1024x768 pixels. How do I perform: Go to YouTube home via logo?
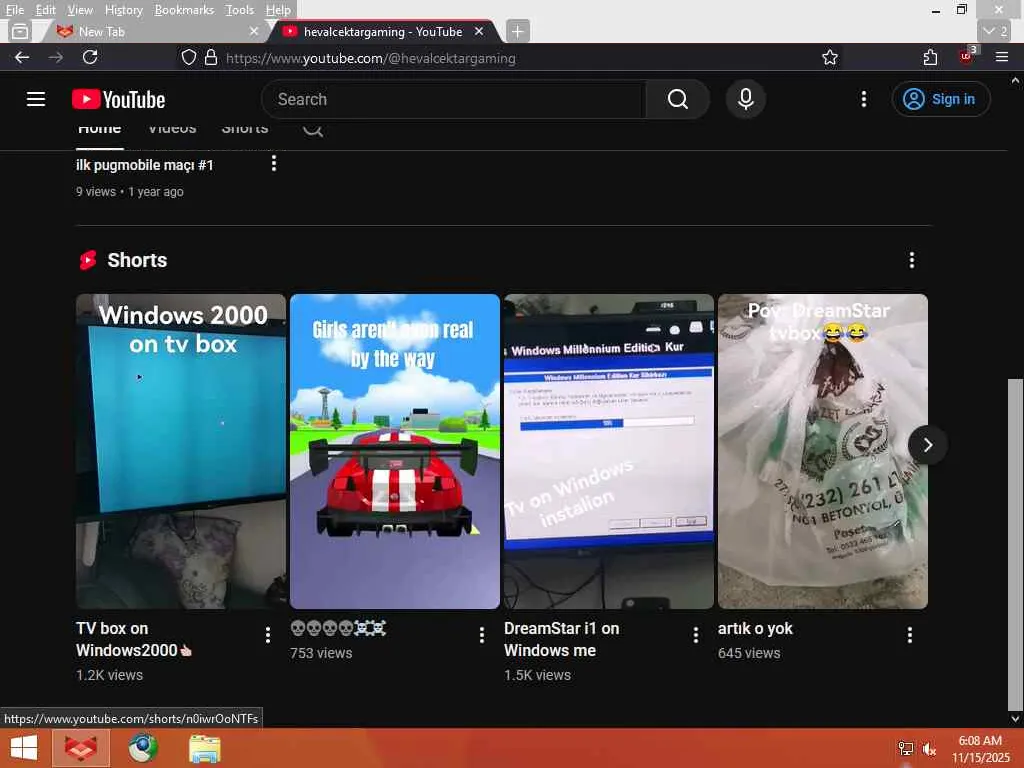[x=118, y=99]
